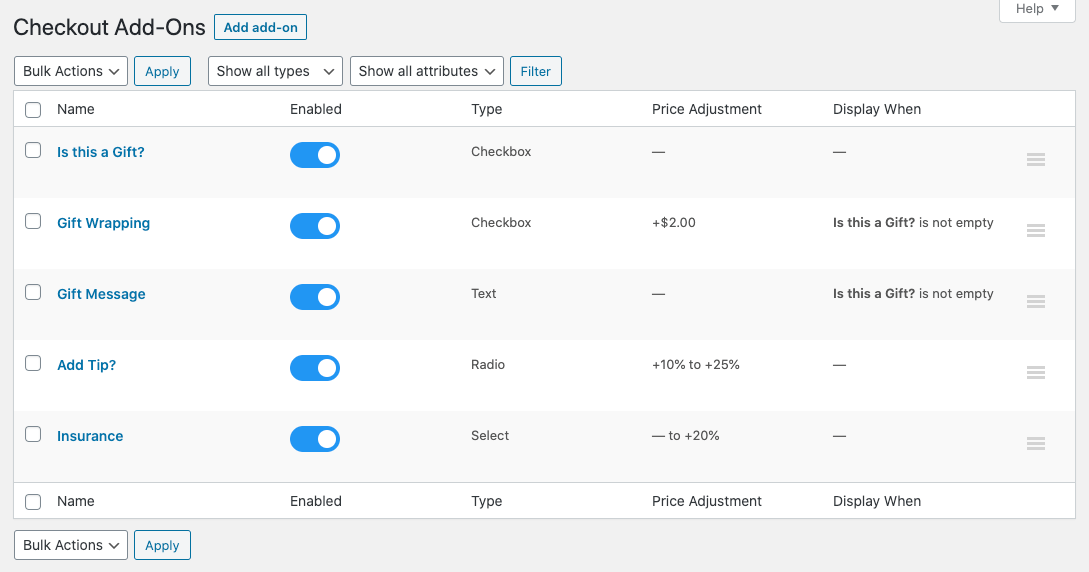The width and height of the screenshot is (1089, 572).
Task: Open the Gift Wrapping add-on link
Action: pos(103,223)
